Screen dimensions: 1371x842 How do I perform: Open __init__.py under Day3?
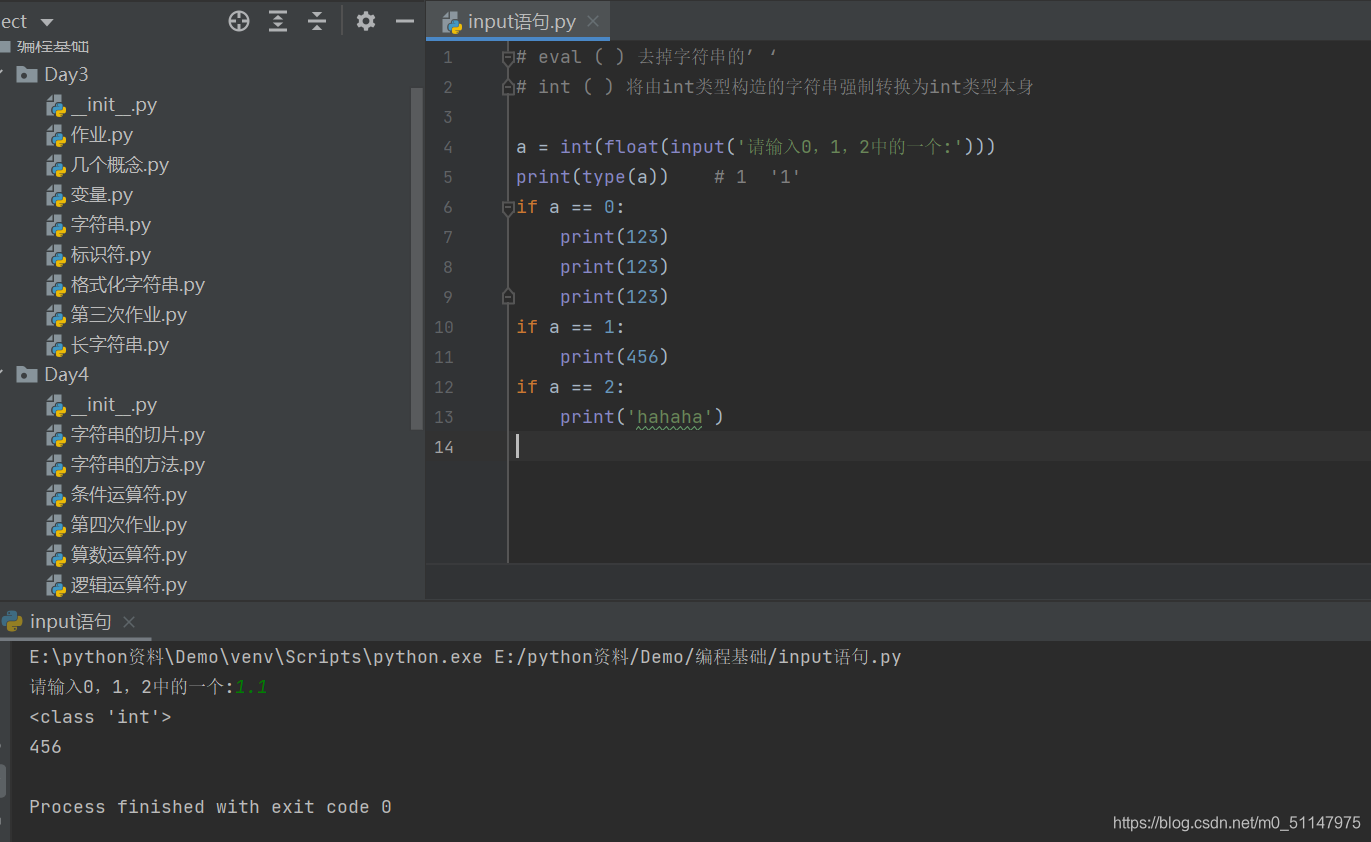(x=114, y=104)
